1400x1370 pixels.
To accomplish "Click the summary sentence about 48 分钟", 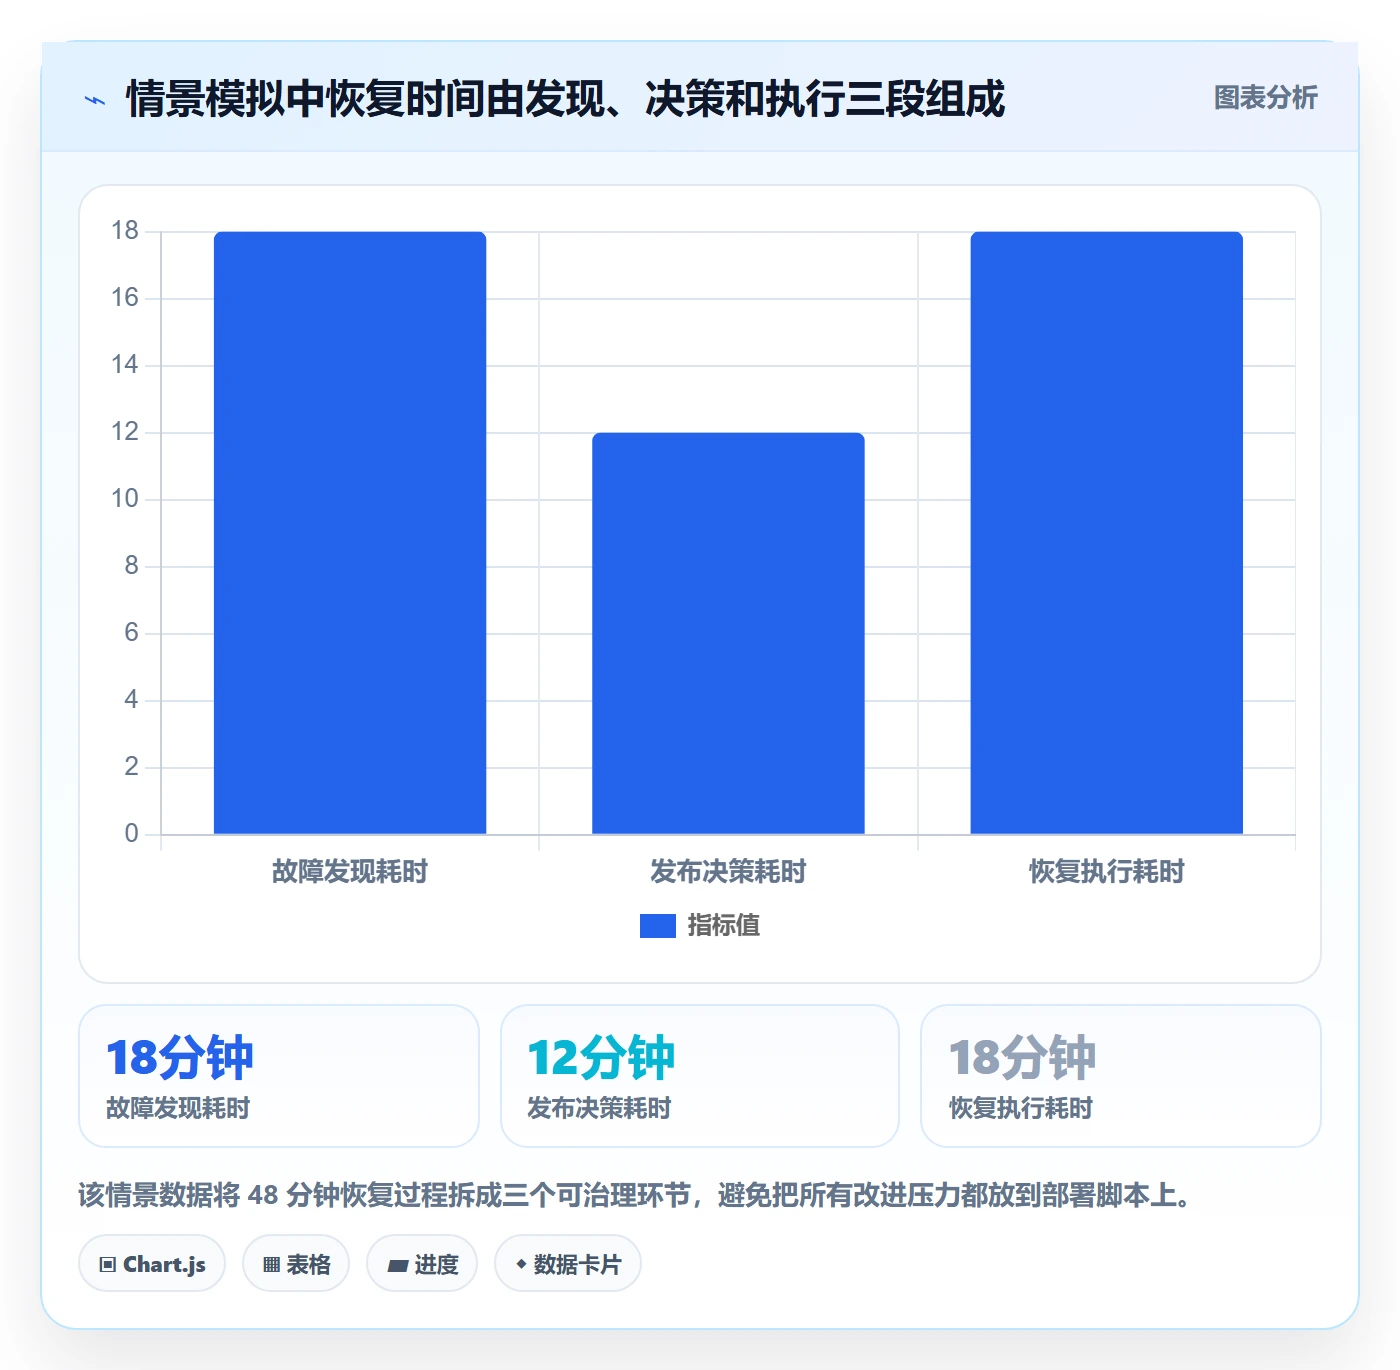I will tap(634, 1195).
